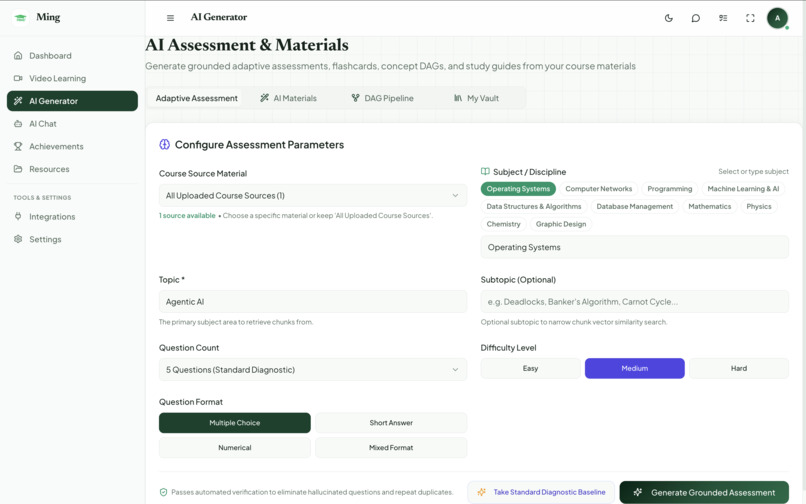Select the Operating Systems subject chip
The height and width of the screenshot is (504, 806).
pos(518,189)
